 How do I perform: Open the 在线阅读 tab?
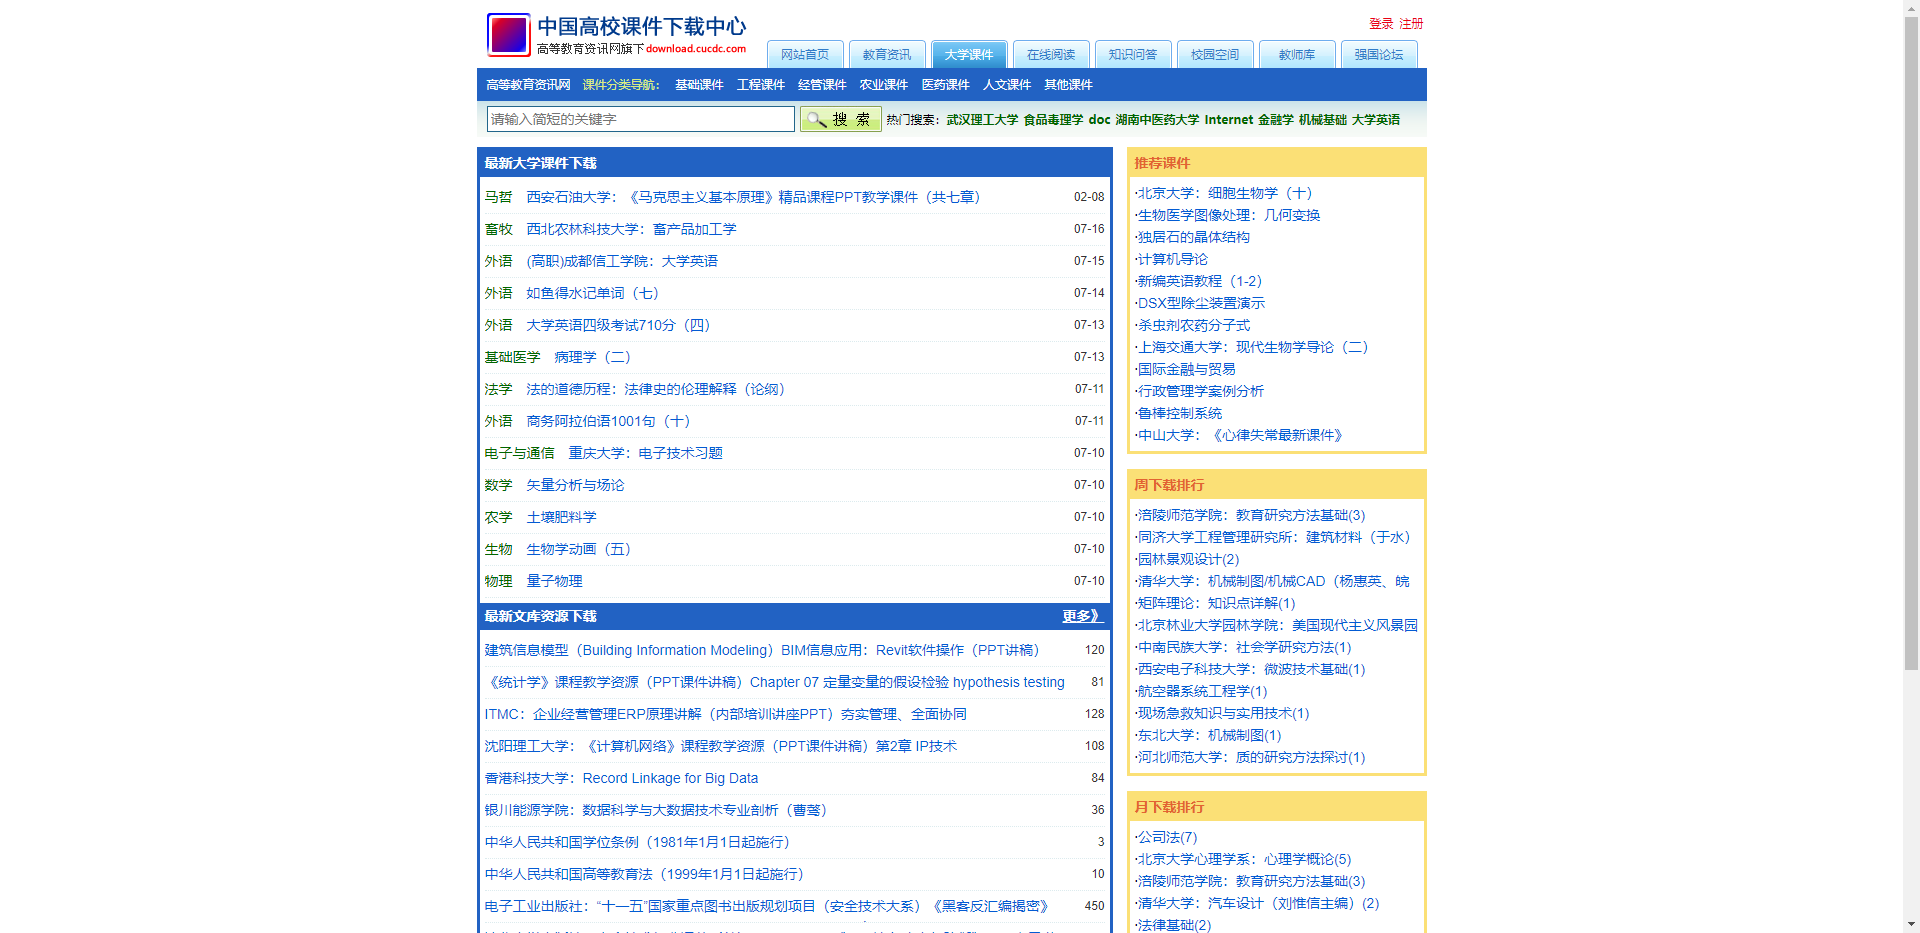(x=1051, y=55)
